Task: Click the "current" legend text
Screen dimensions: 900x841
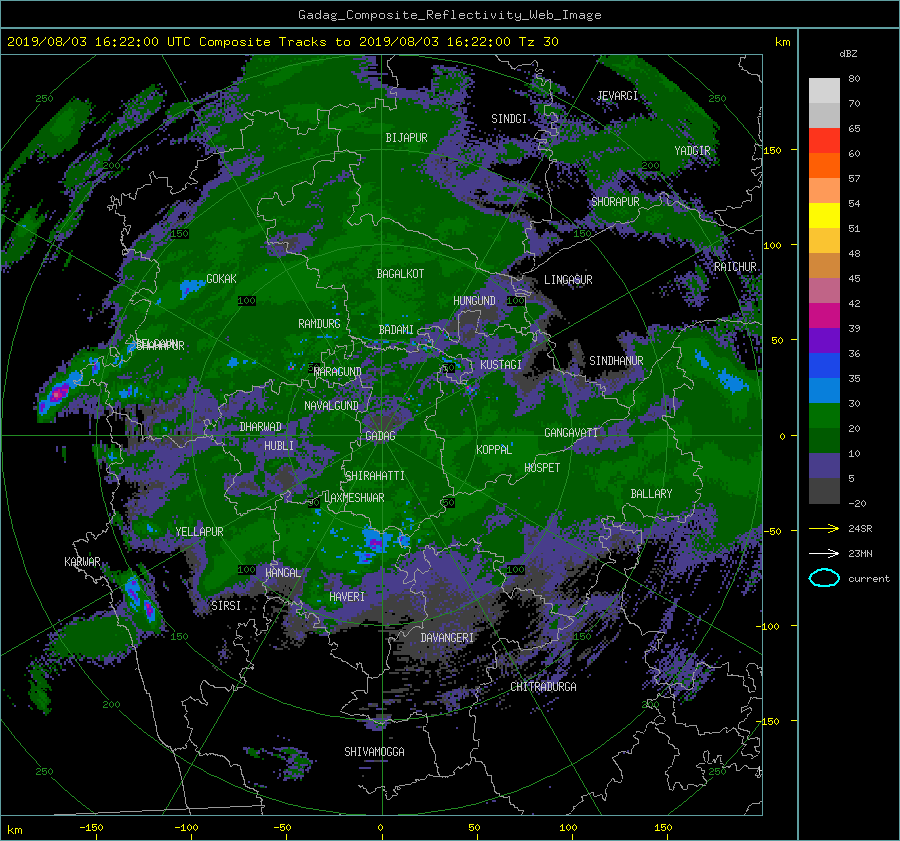Action: click(x=869, y=579)
